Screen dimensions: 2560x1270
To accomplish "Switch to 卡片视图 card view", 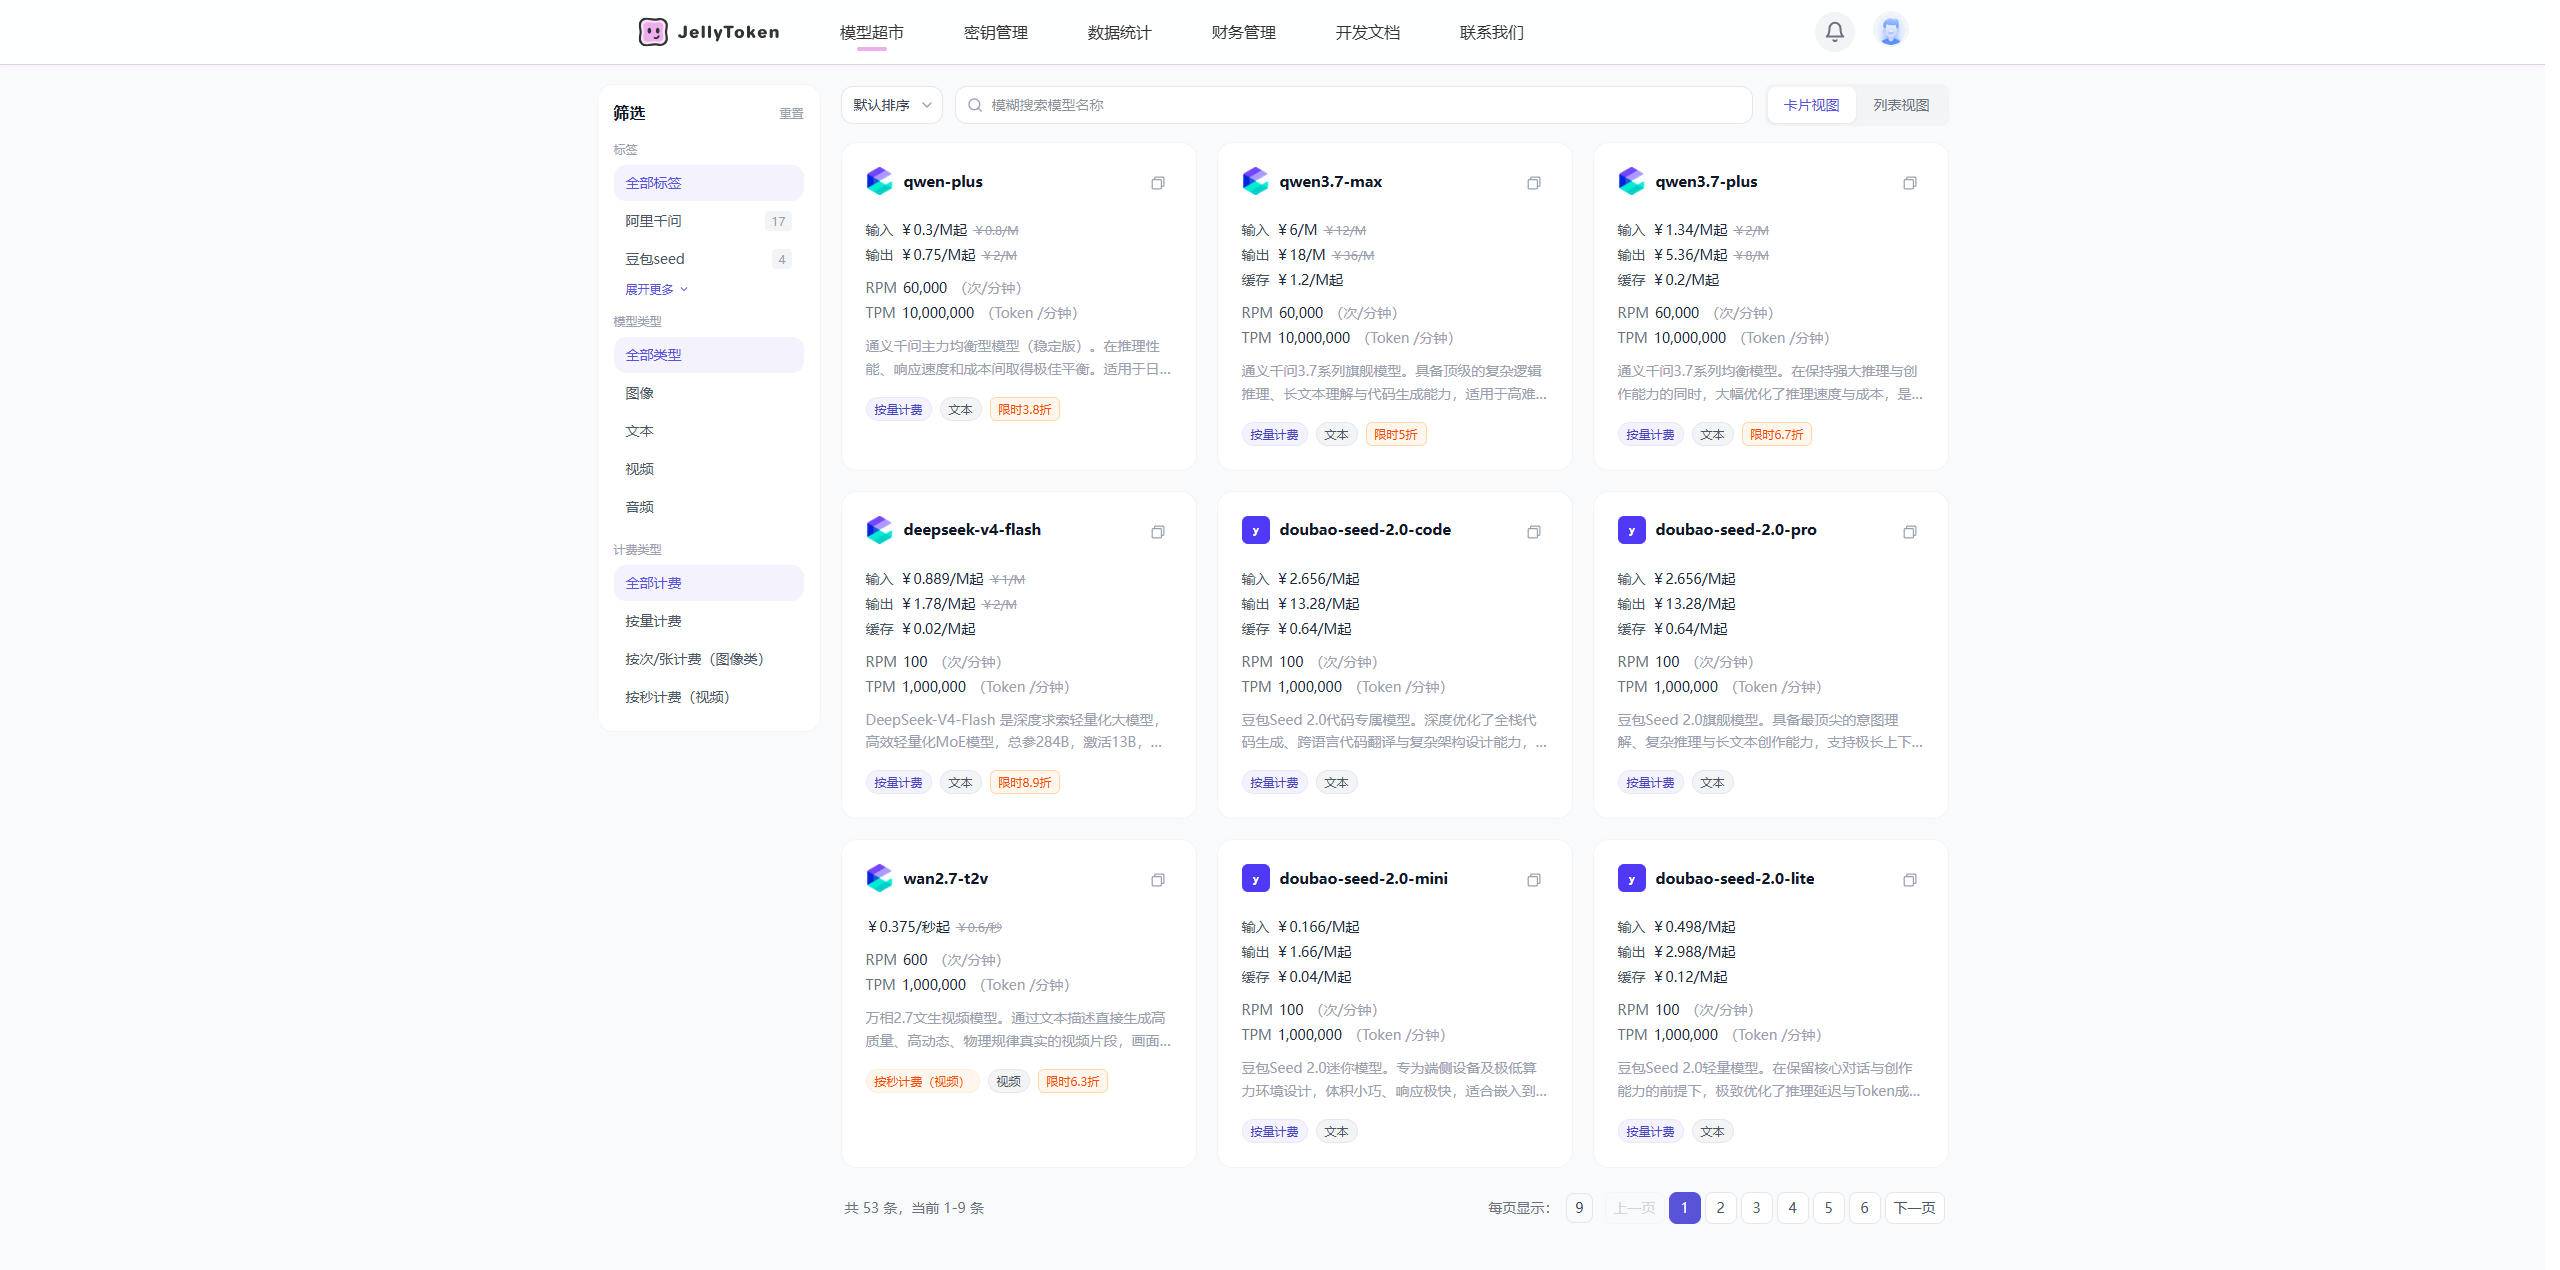I will tap(1811, 105).
